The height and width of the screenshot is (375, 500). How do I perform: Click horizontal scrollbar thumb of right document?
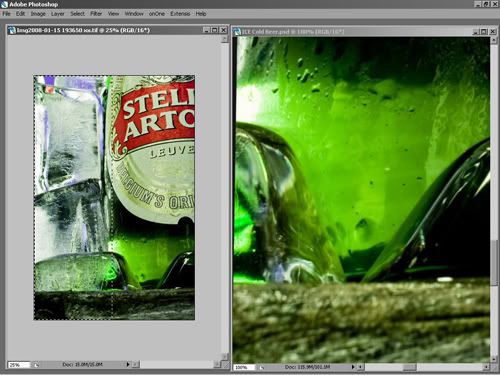pos(410,367)
